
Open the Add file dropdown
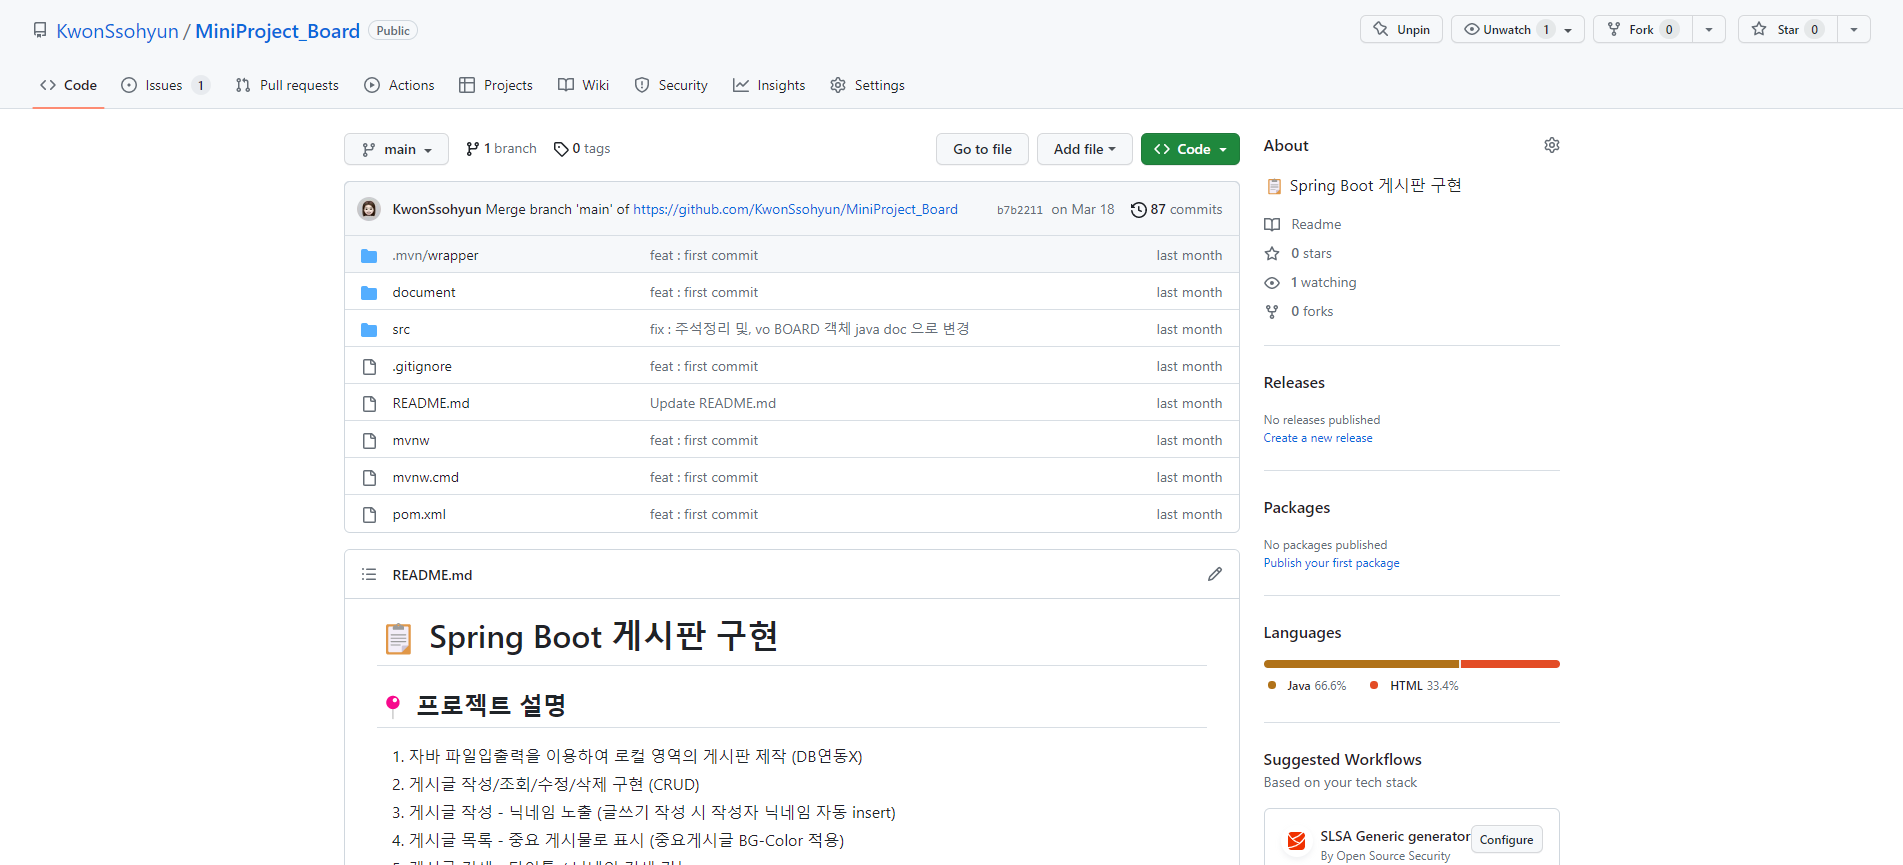click(x=1084, y=149)
